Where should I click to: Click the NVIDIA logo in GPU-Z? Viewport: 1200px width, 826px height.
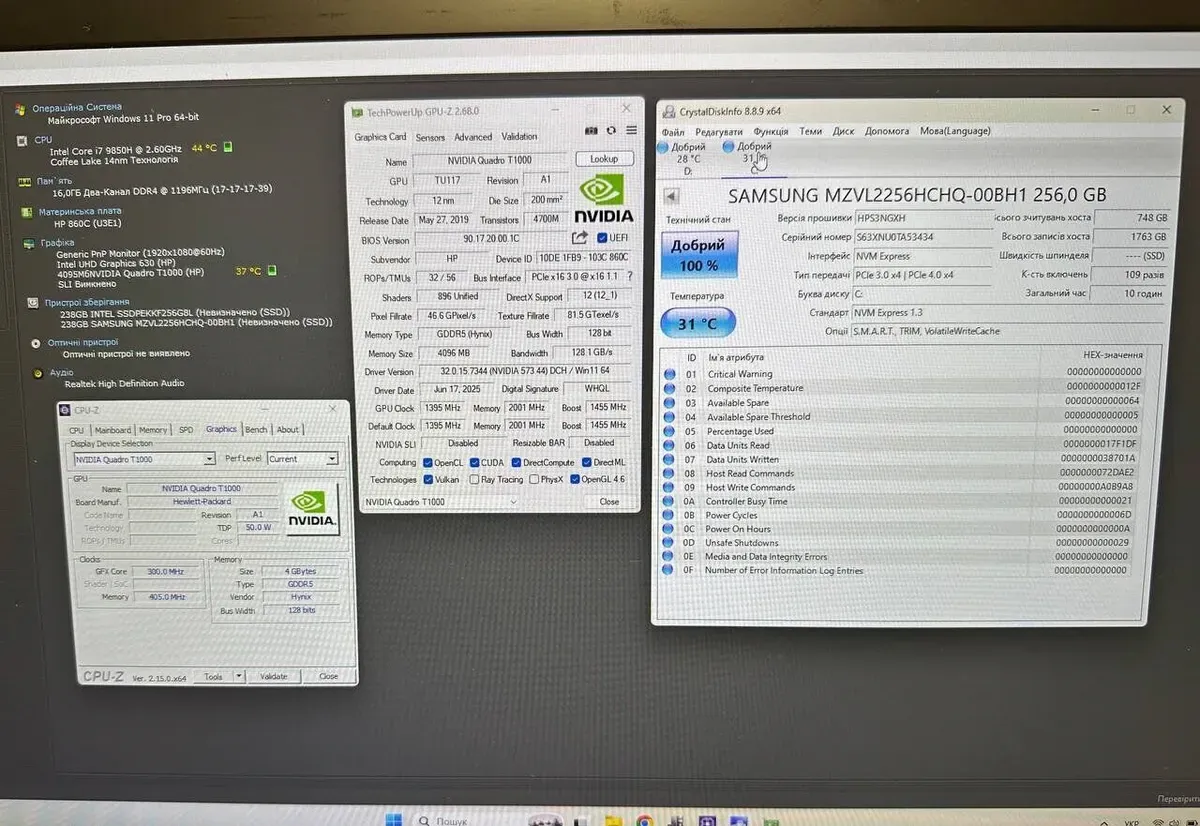tap(603, 198)
